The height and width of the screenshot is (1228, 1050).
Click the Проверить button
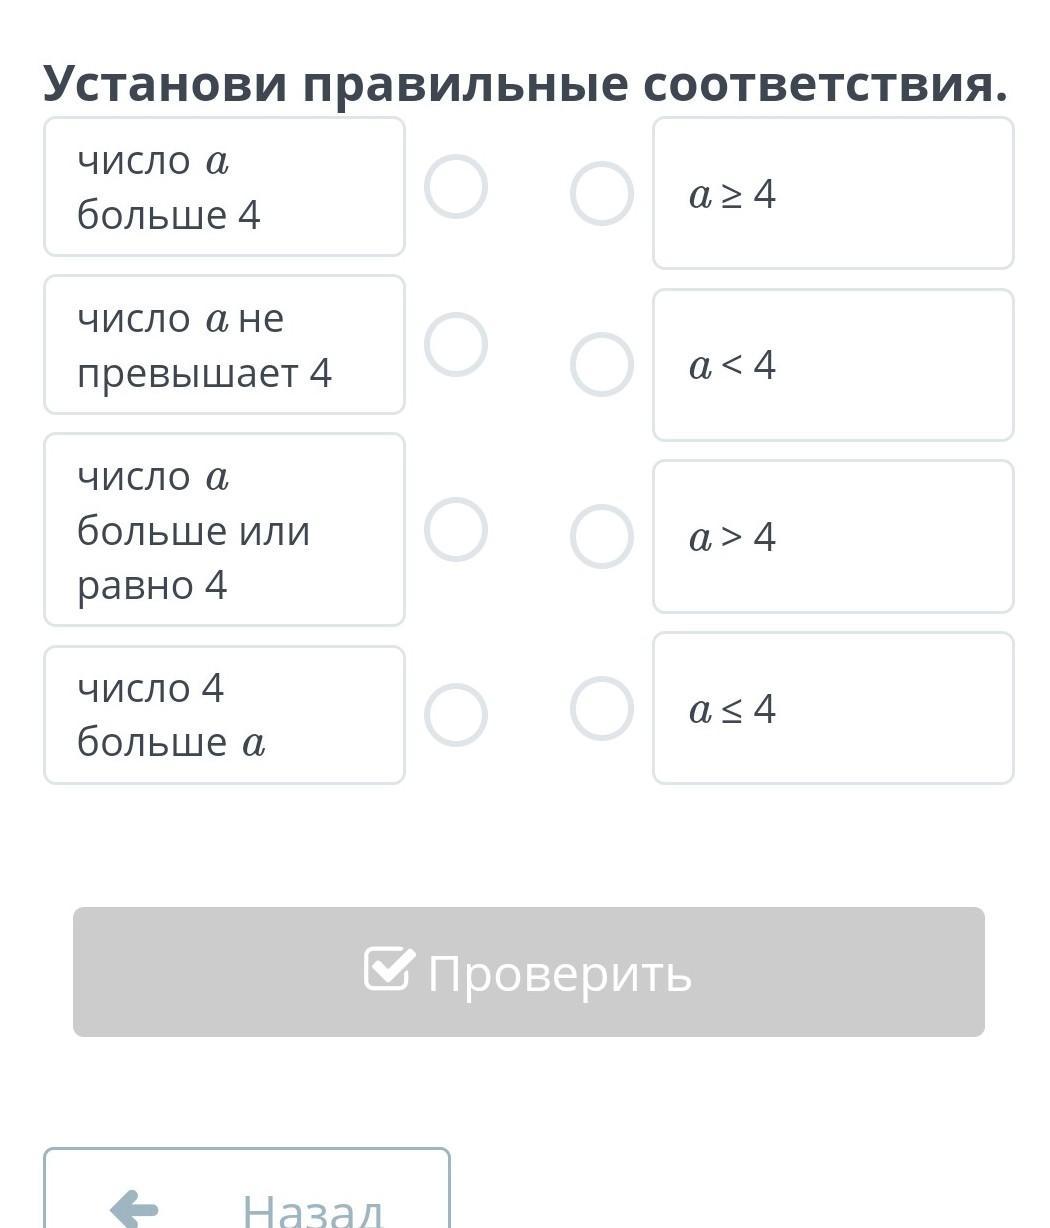(528, 971)
